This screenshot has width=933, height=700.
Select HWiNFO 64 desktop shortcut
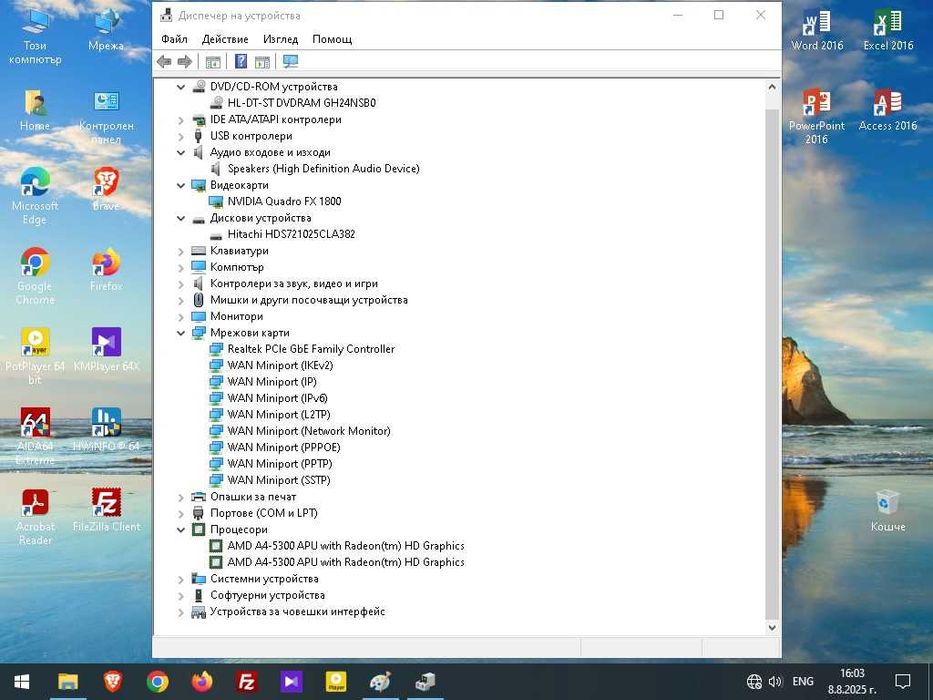tap(106, 430)
